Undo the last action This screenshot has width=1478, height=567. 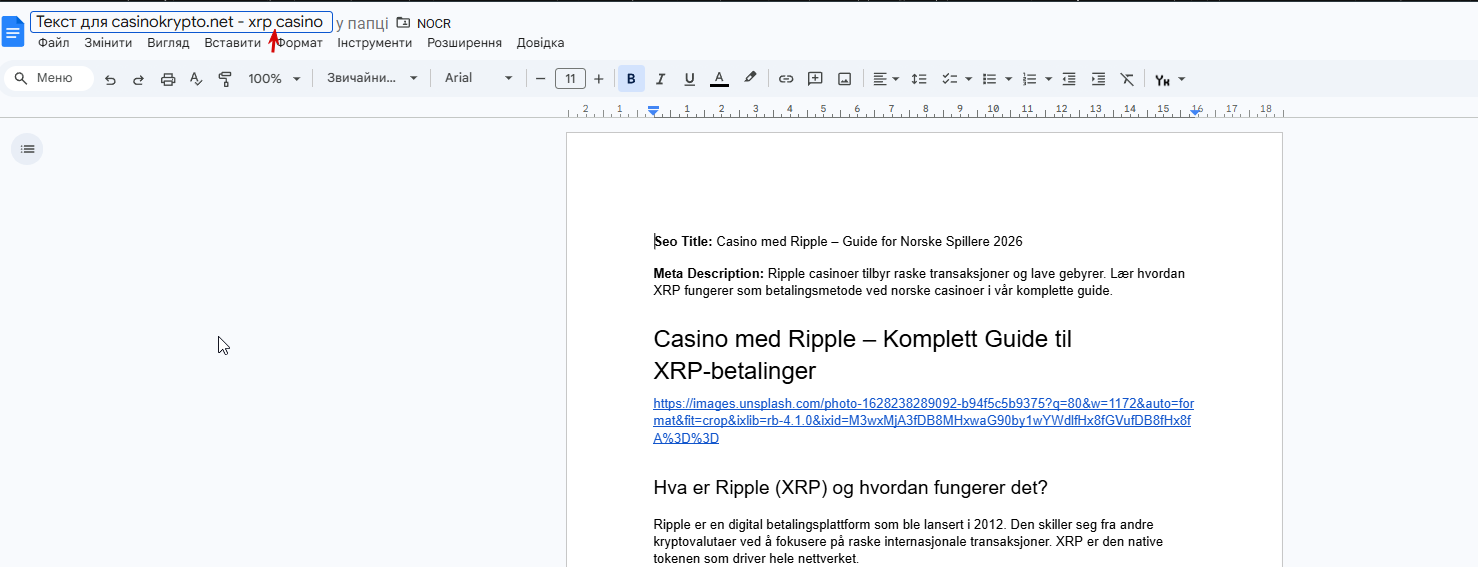pos(110,79)
